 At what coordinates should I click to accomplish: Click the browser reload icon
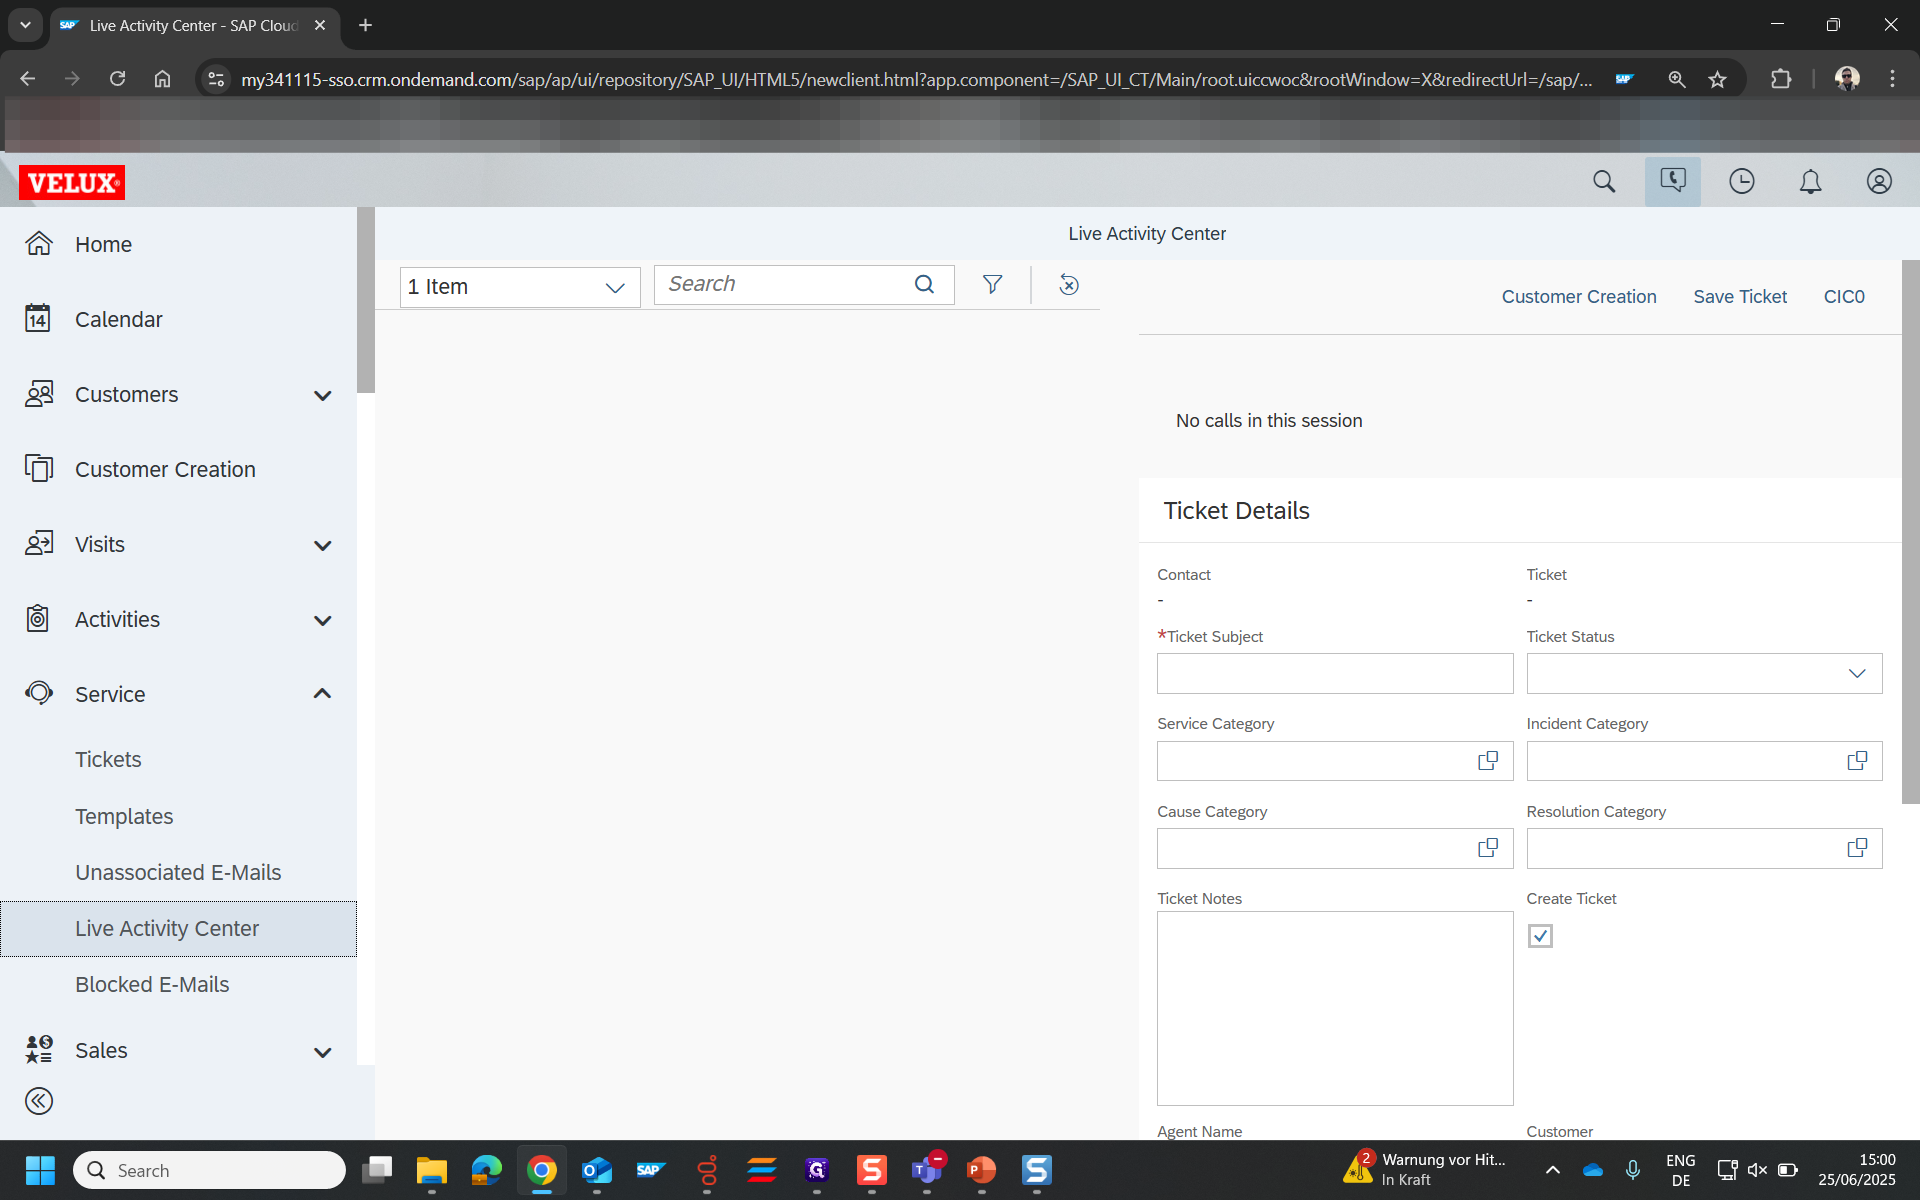pos(117,79)
